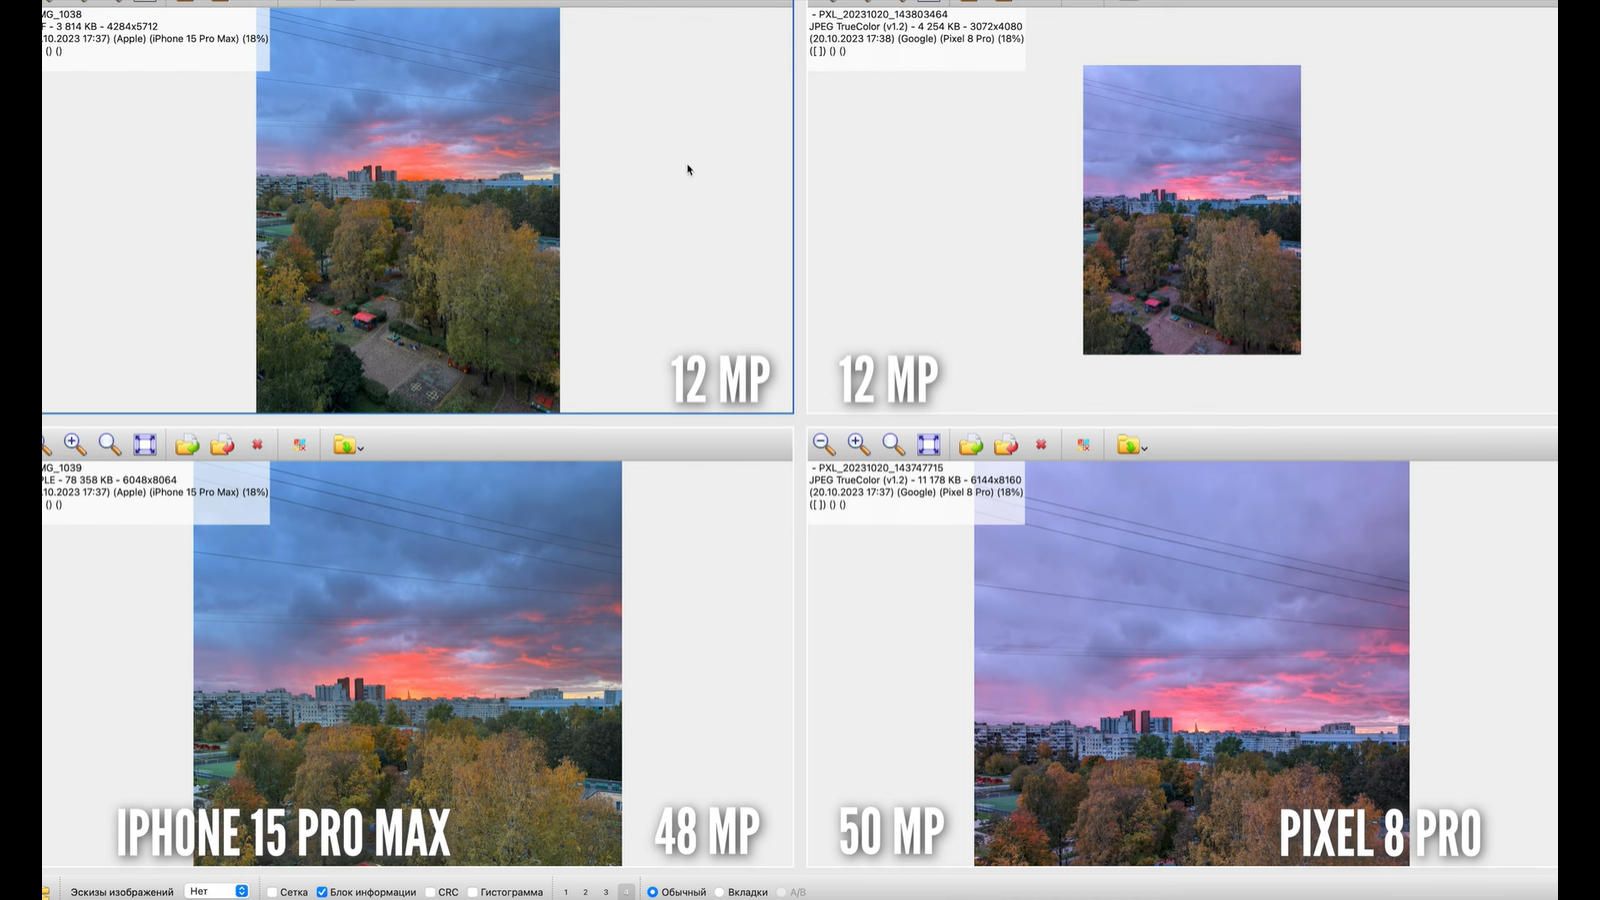
Task: Click the Pixel 8 Pro 50 MP sunset image
Action: [x=1192, y=663]
